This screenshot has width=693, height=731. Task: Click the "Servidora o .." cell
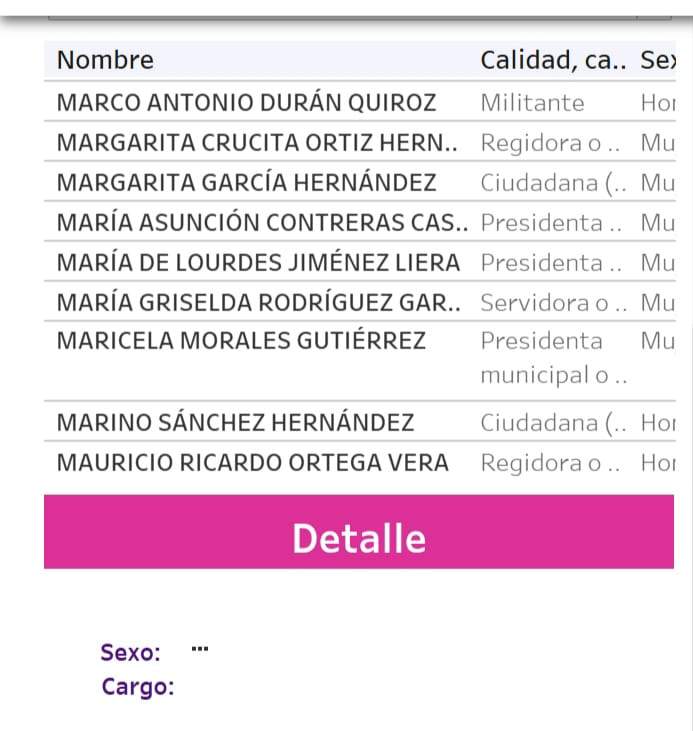[553, 302]
